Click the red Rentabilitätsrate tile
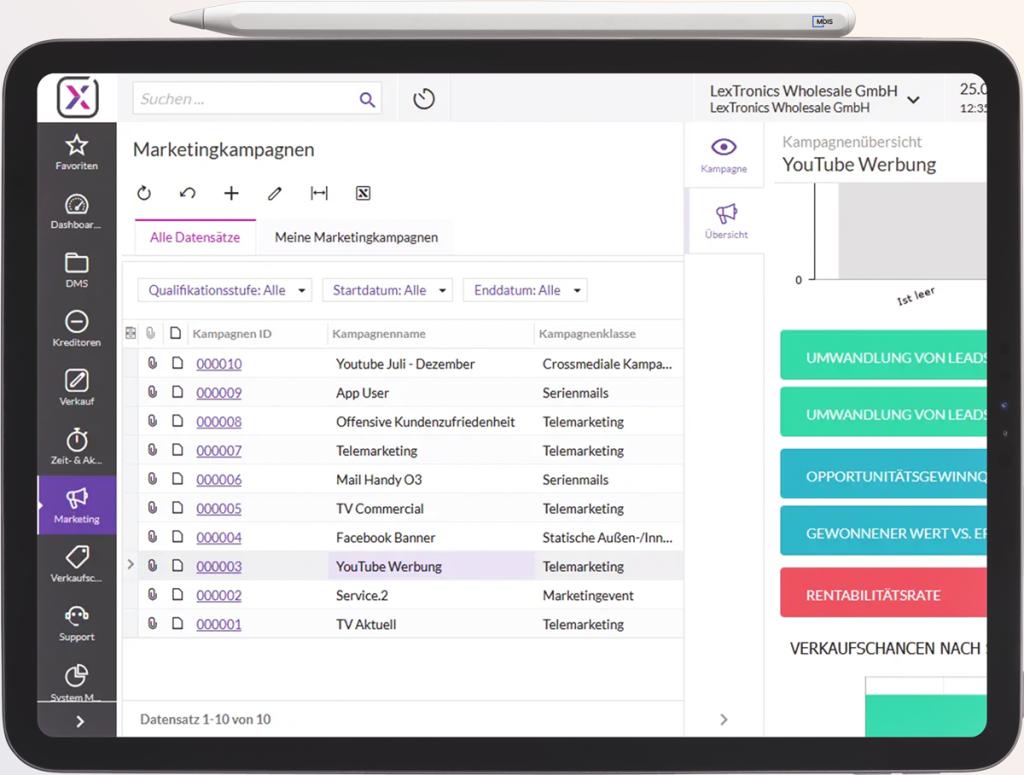 pos(882,595)
